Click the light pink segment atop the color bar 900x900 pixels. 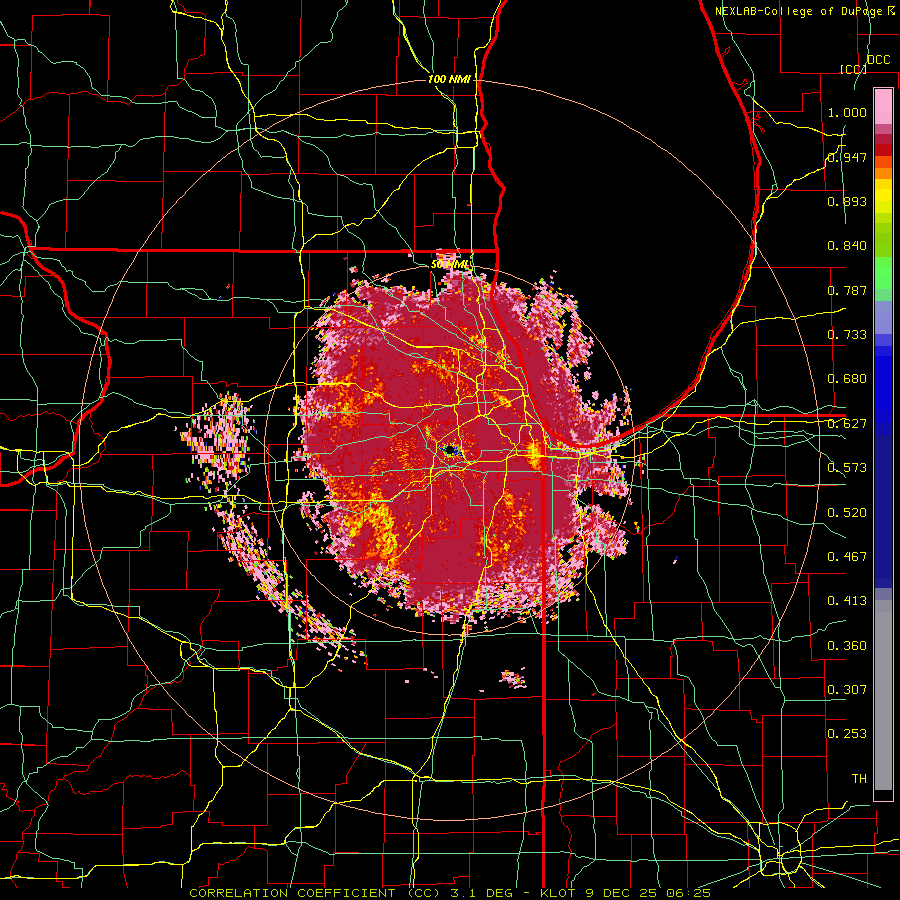click(883, 106)
